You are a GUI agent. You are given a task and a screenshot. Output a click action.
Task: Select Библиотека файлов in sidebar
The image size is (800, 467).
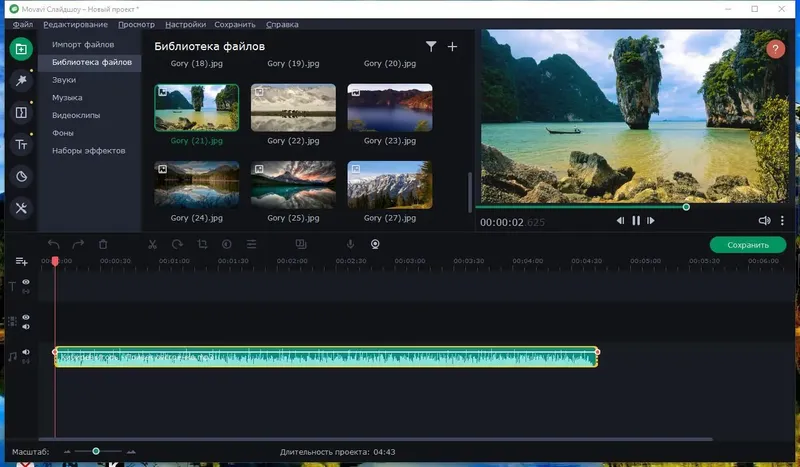(90, 62)
